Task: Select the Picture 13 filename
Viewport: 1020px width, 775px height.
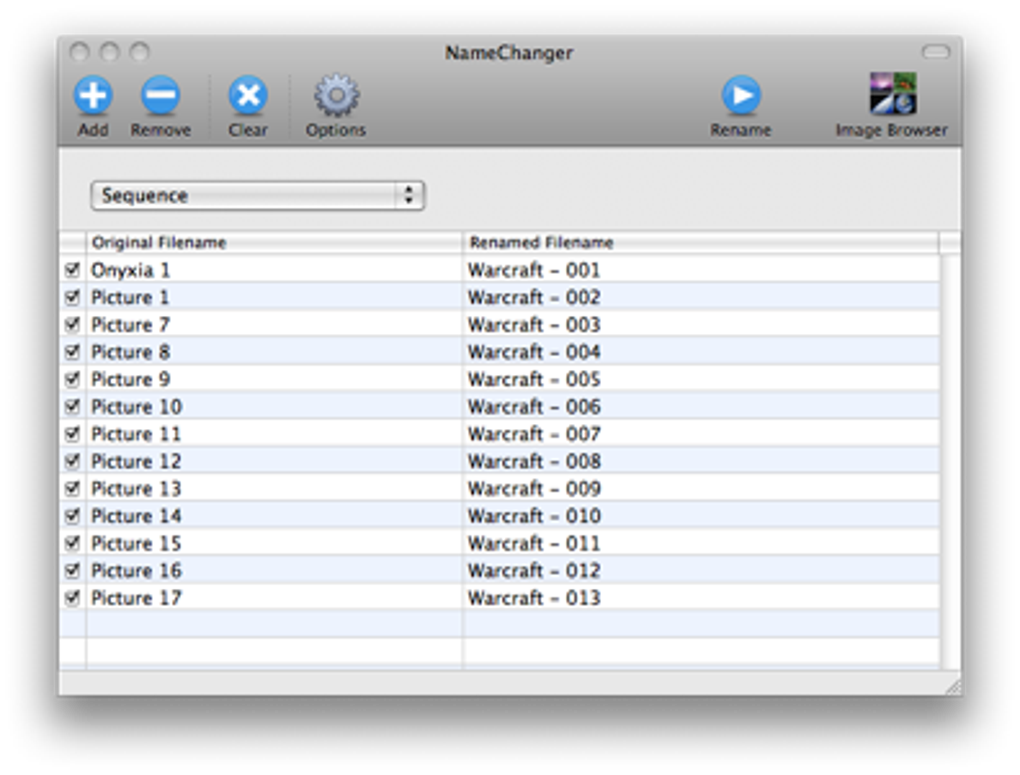Action: point(136,489)
